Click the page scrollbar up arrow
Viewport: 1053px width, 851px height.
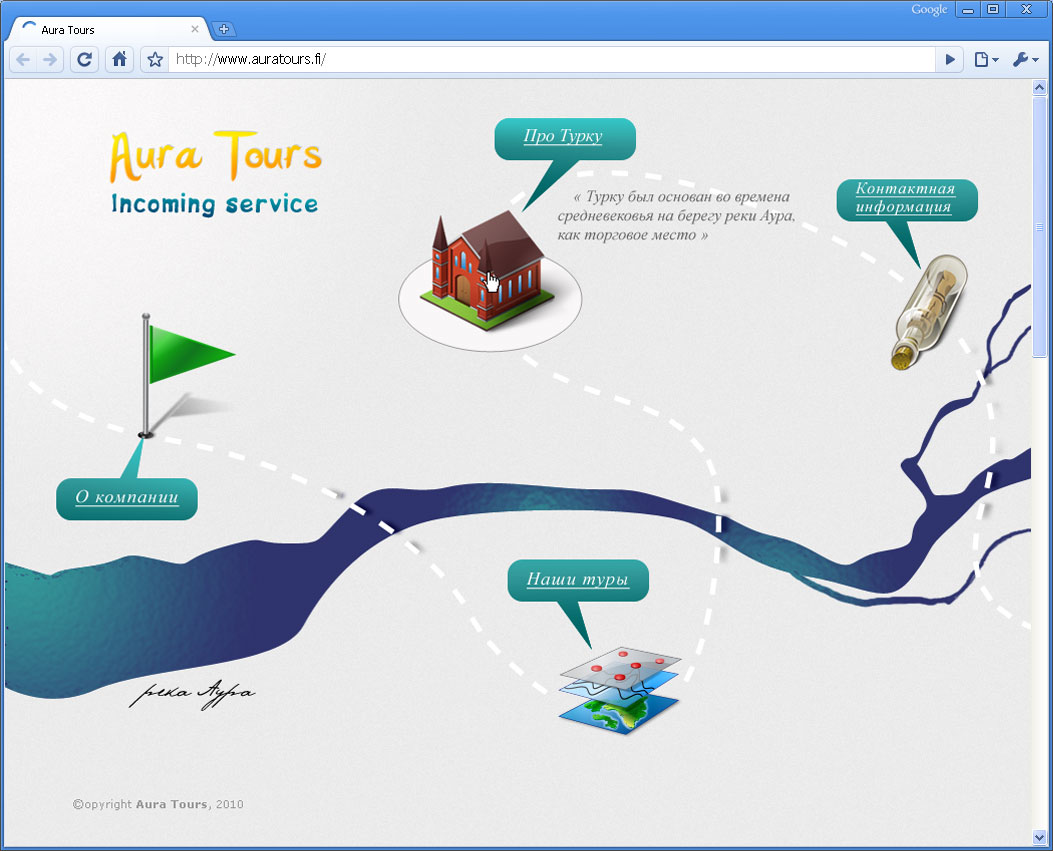[1039, 87]
